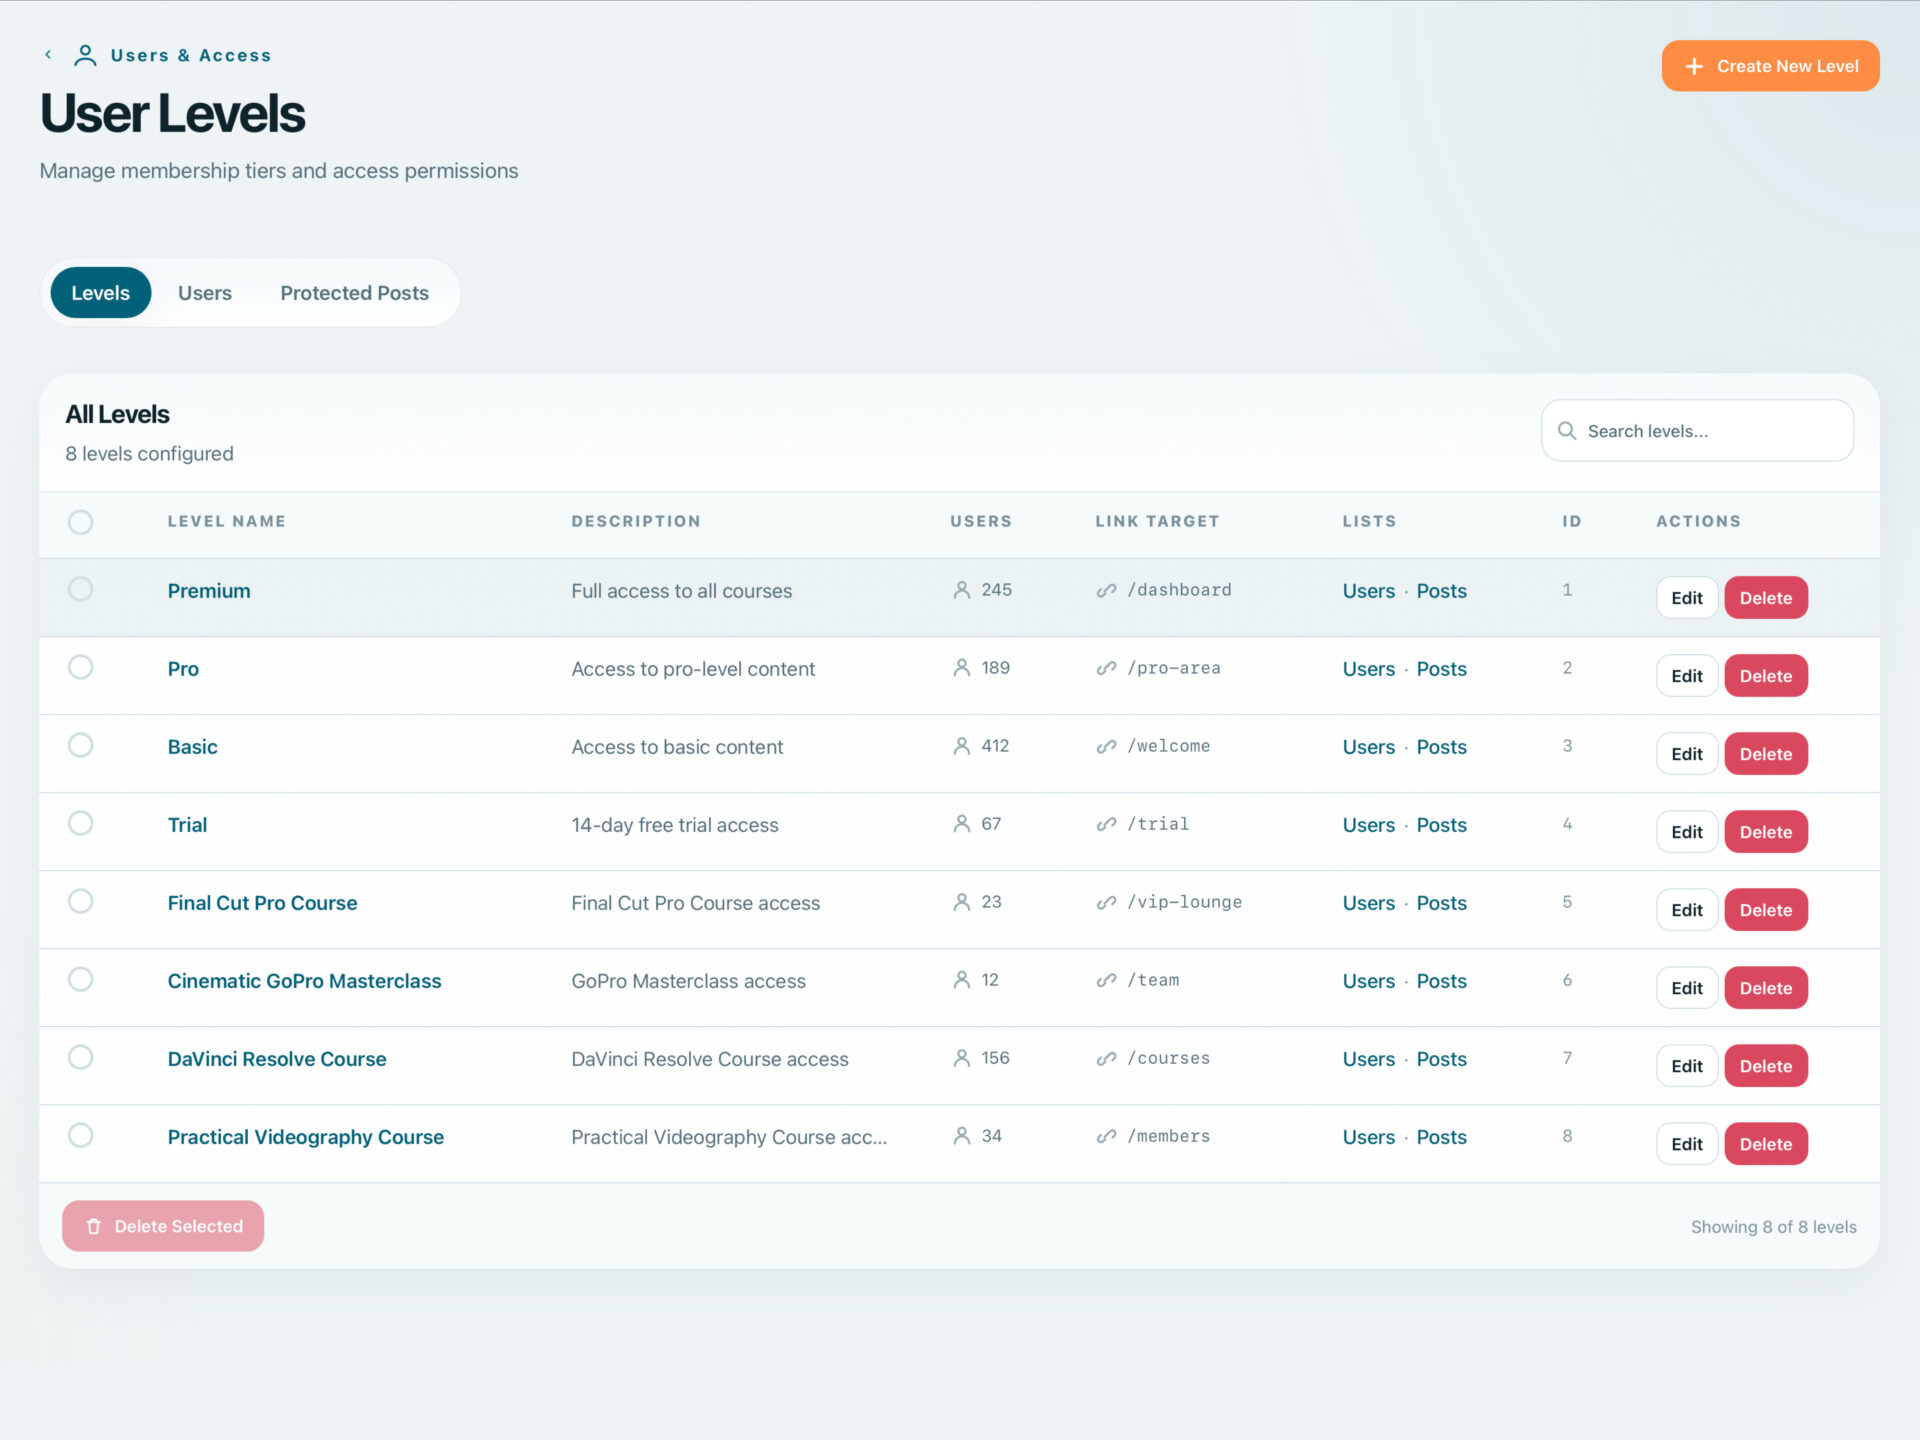Open Practical Videography Course level link
The height and width of the screenshot is (1440, 1920).
coord(306,1137)
